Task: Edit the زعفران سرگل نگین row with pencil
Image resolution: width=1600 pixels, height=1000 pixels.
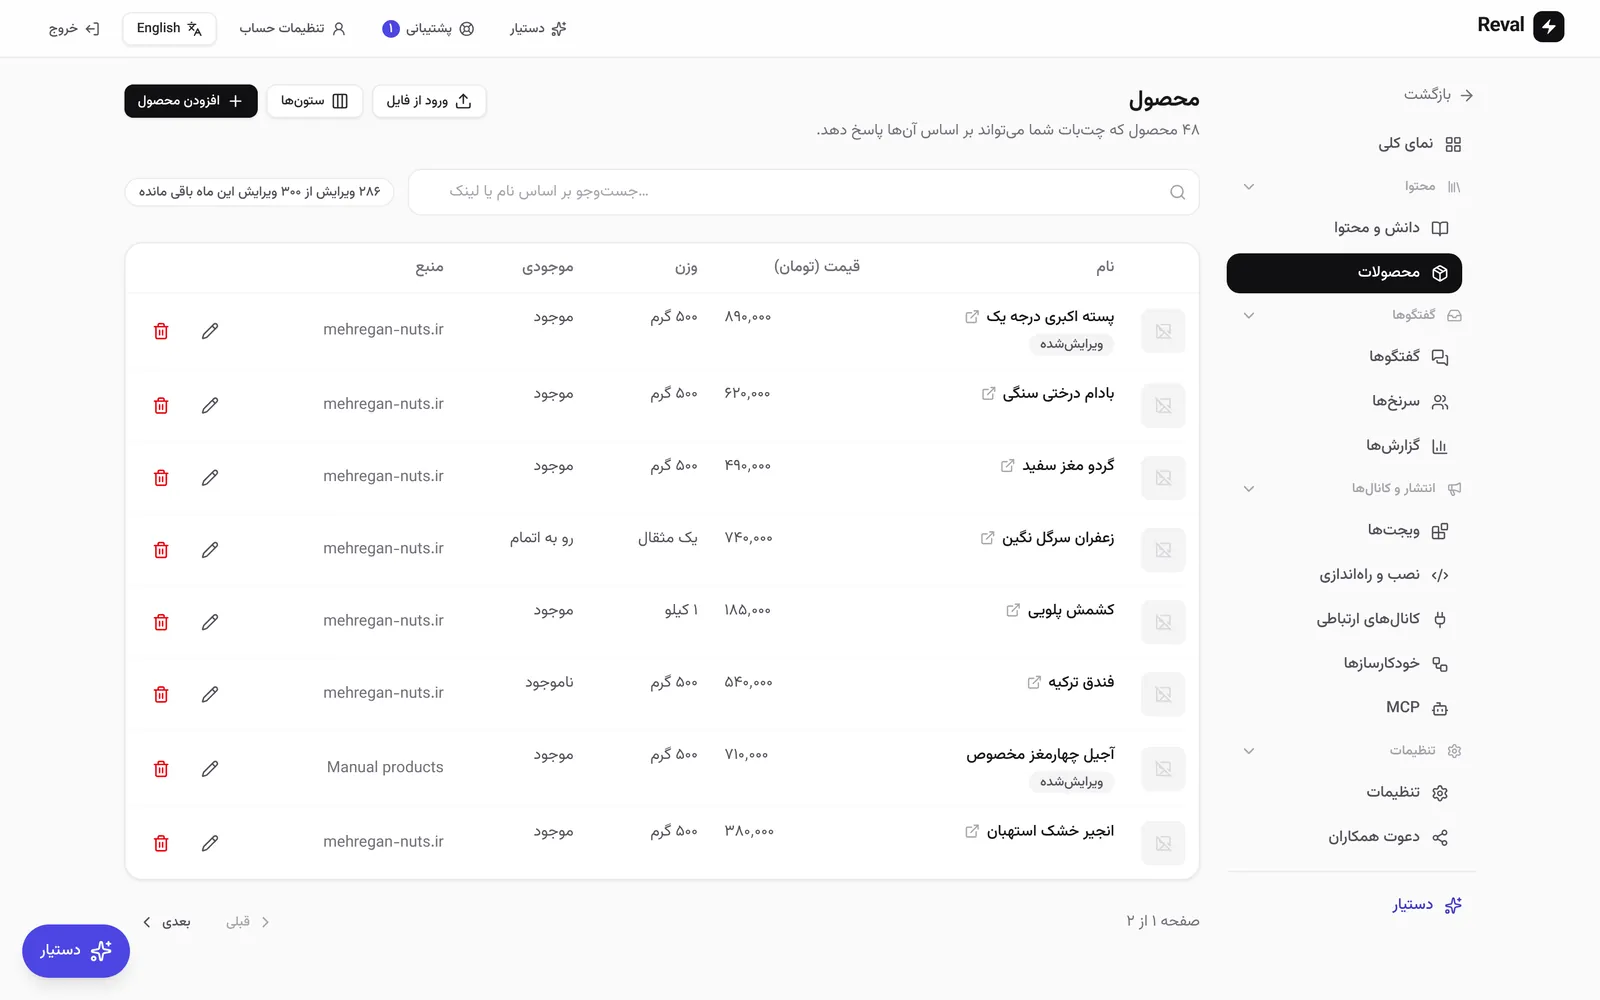Action: 210,550
